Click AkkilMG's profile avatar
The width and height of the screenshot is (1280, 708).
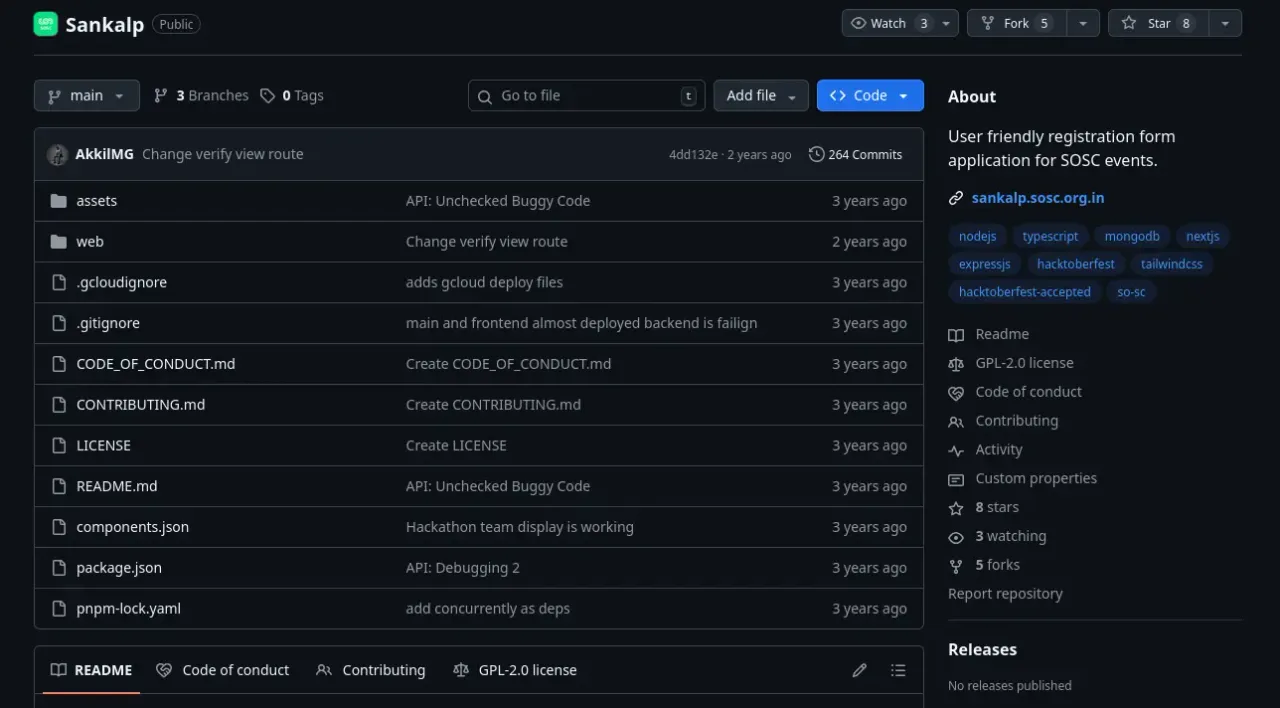pyautogui.click(x=57, y=154)
